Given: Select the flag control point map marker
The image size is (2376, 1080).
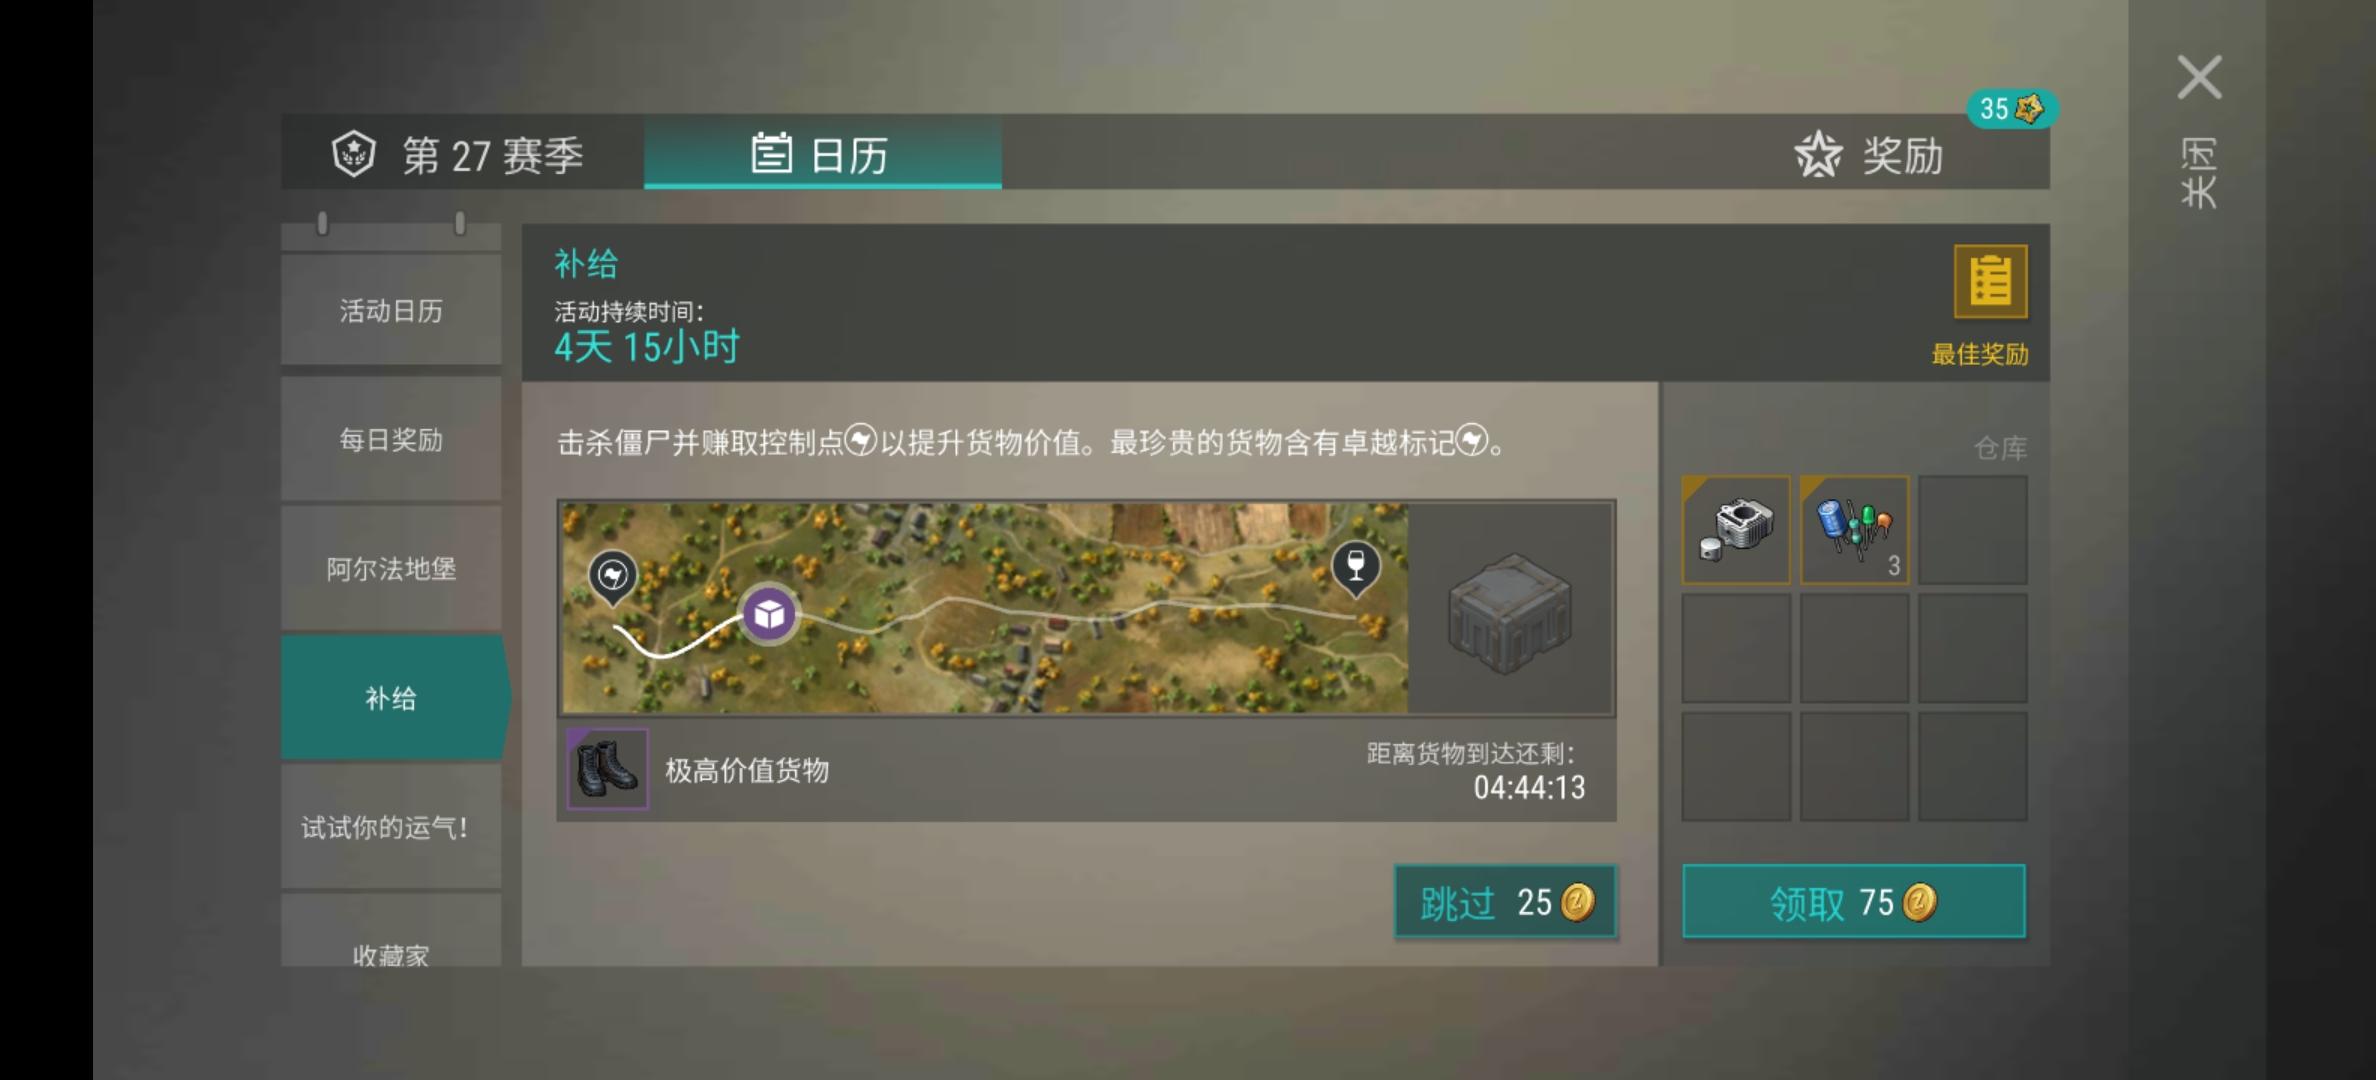Looking at the screenshot, I should pos(612,577).
